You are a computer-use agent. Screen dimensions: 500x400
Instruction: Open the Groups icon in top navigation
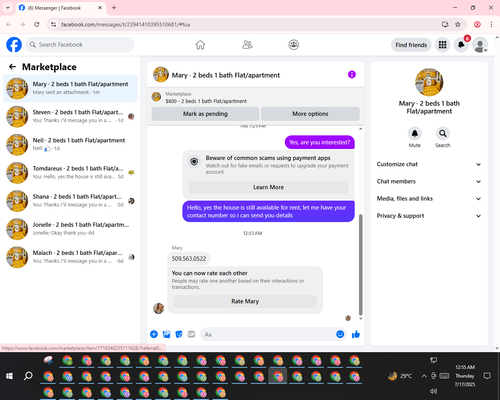pyautogui.click(x=294, y=45)
